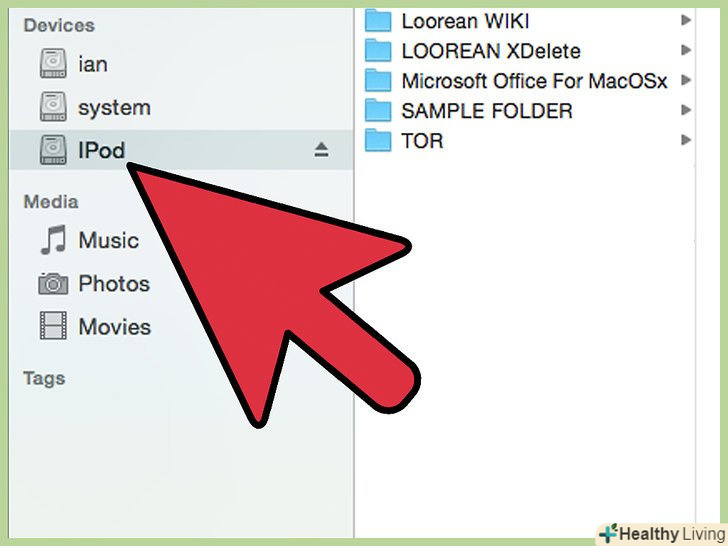The width and height of the screenshot is (728, 546).
Task: Click the ian drive icon
Action: (x=53, y=64)
